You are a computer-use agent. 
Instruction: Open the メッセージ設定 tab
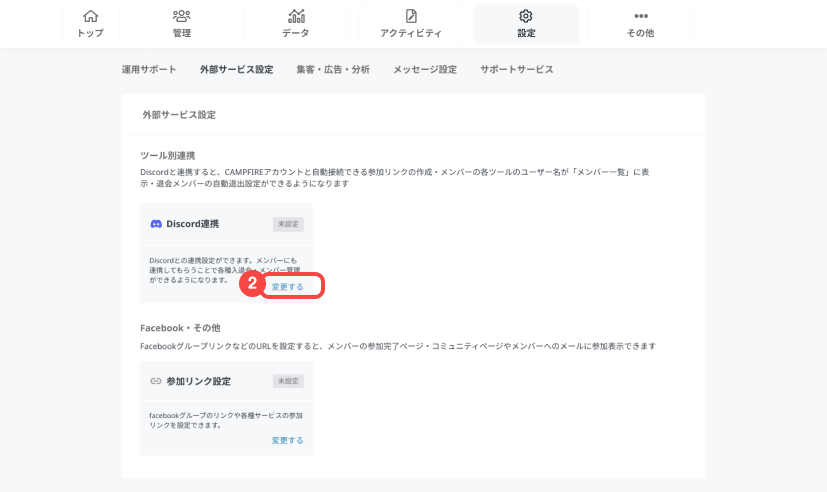(425, 70)
